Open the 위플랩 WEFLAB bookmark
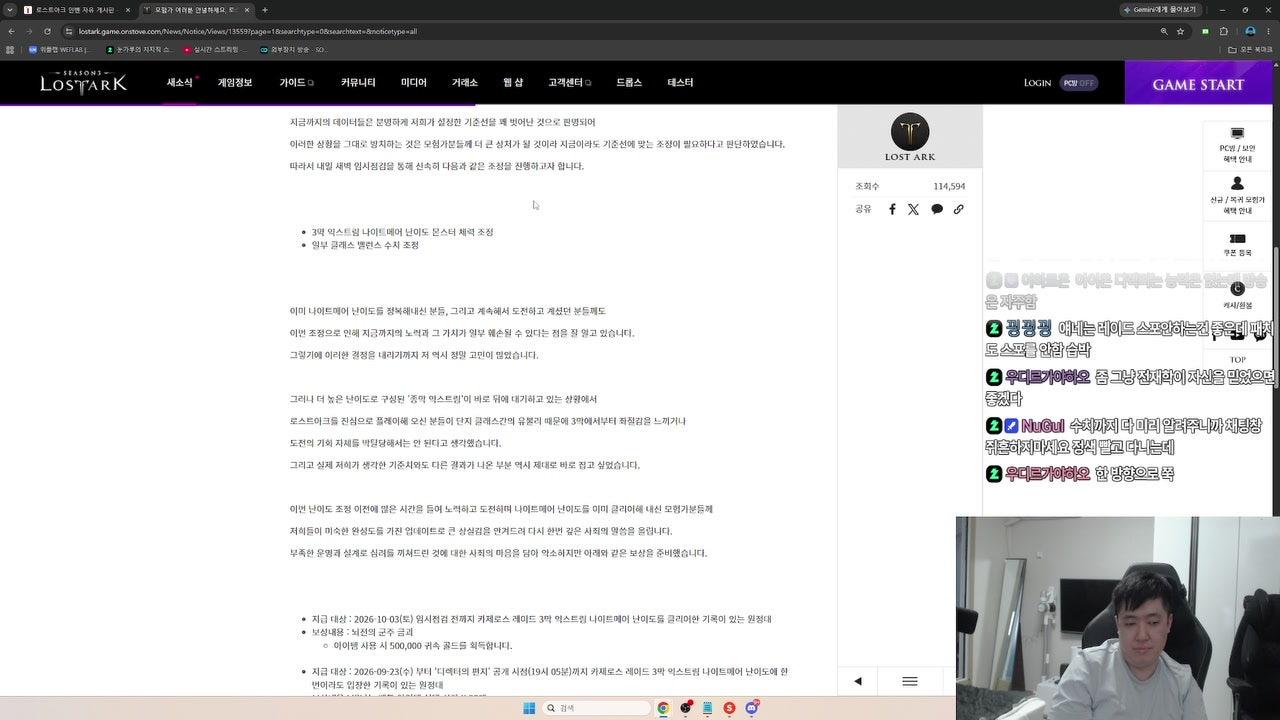1280x720 pixels. [x=59, y=49]
